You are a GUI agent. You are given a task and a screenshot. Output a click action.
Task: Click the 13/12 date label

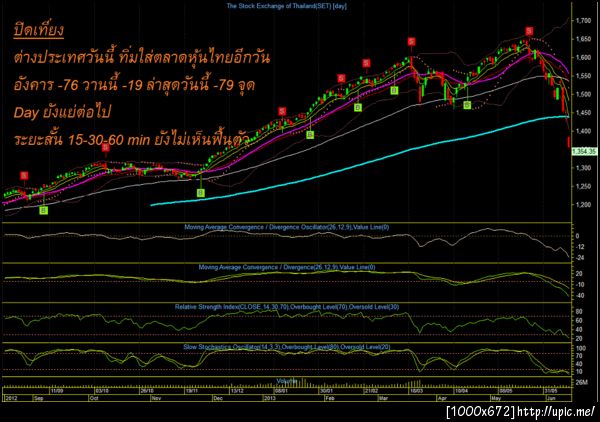237,391
